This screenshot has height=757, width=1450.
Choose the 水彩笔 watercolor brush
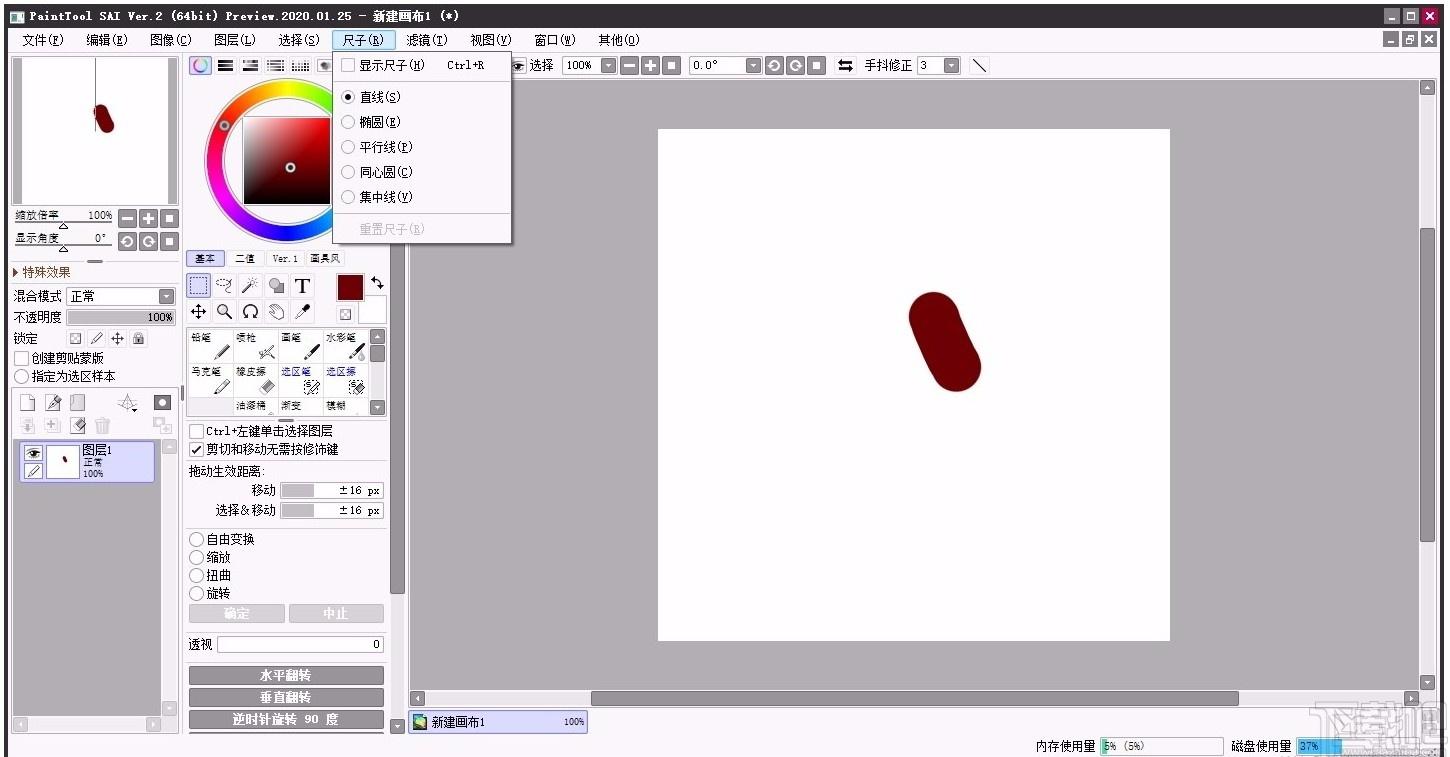point(345,346)
